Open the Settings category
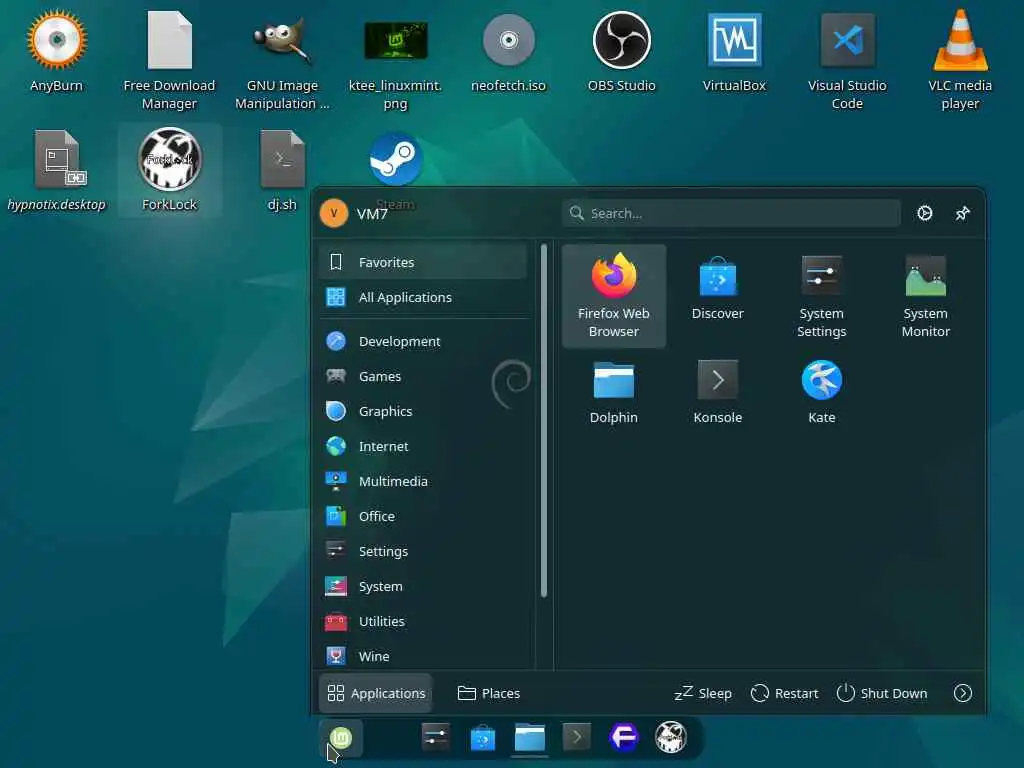 pyautogui.click(x=423, y=551)
